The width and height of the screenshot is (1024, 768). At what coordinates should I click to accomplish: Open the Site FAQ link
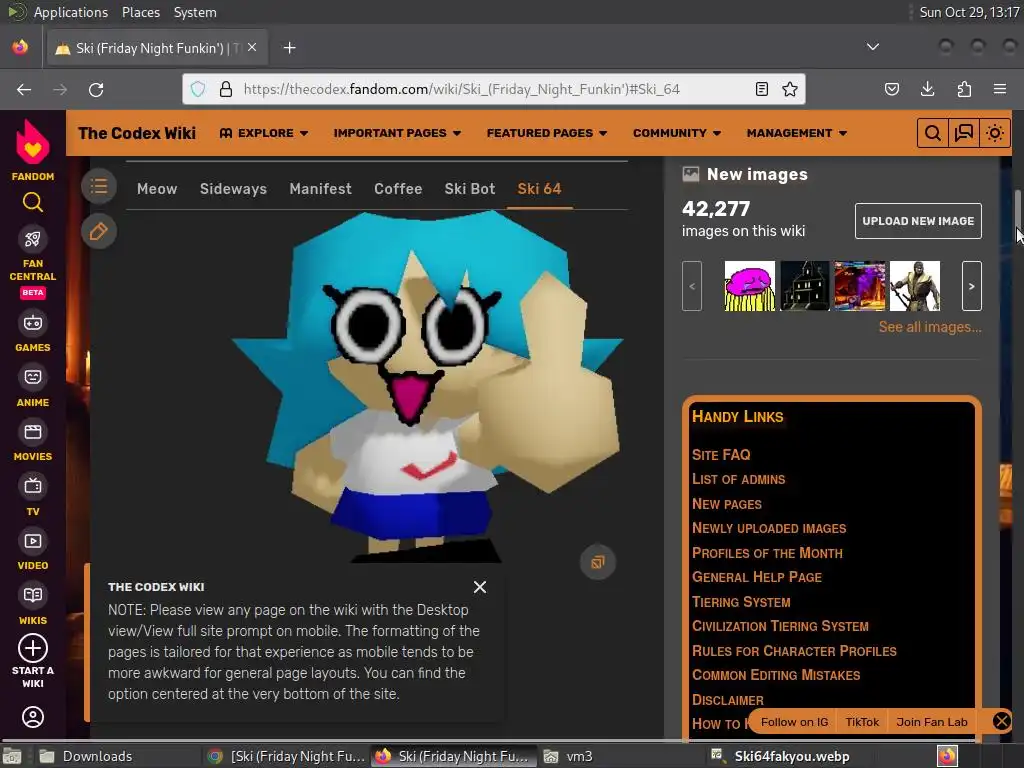pos(721,455)
